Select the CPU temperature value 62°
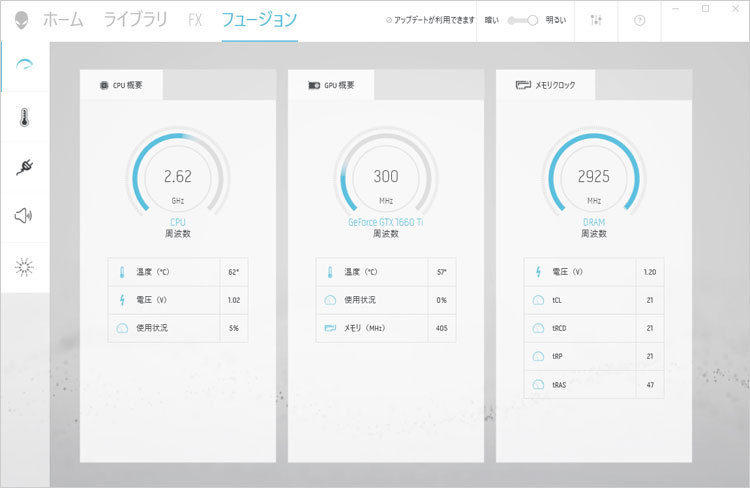Screen dimensions: 750x488 [x=233, y=272]
